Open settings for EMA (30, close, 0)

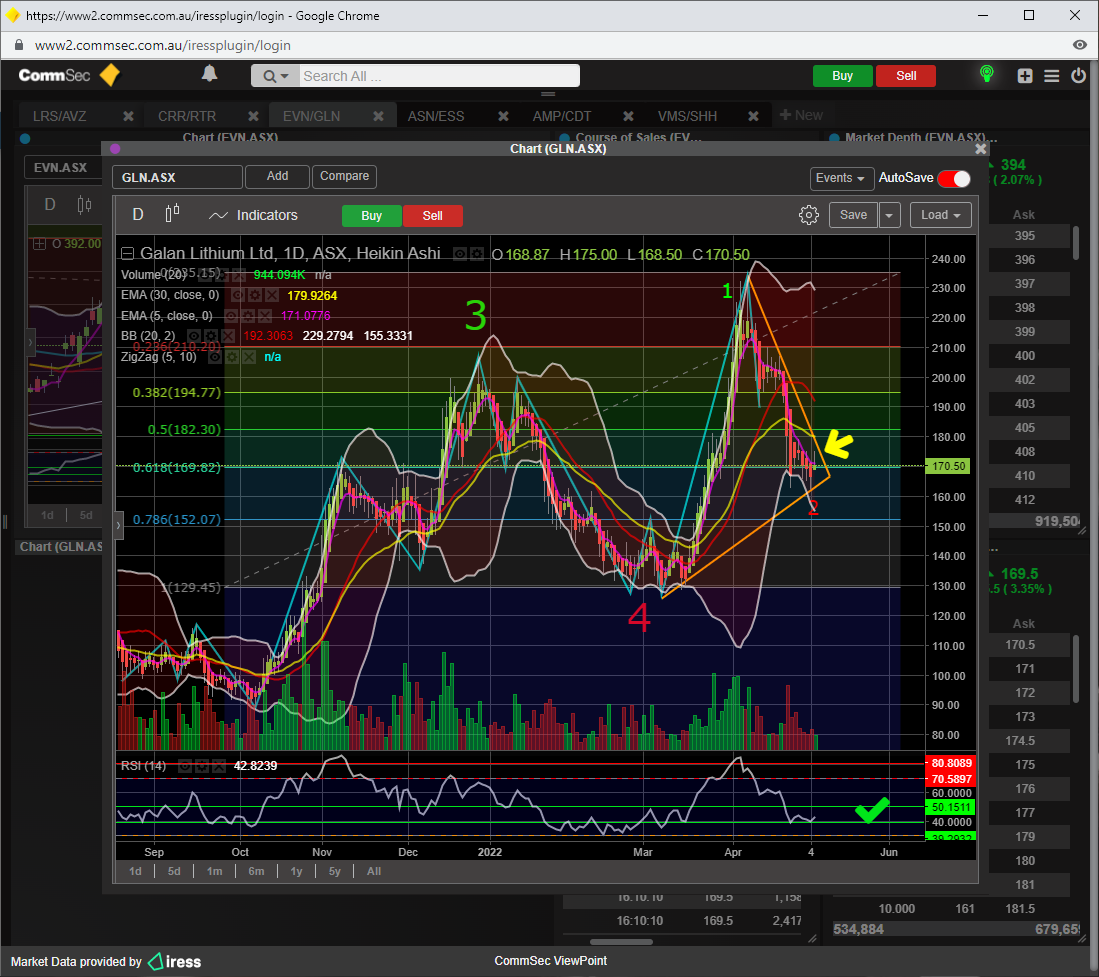coord(255,295)
